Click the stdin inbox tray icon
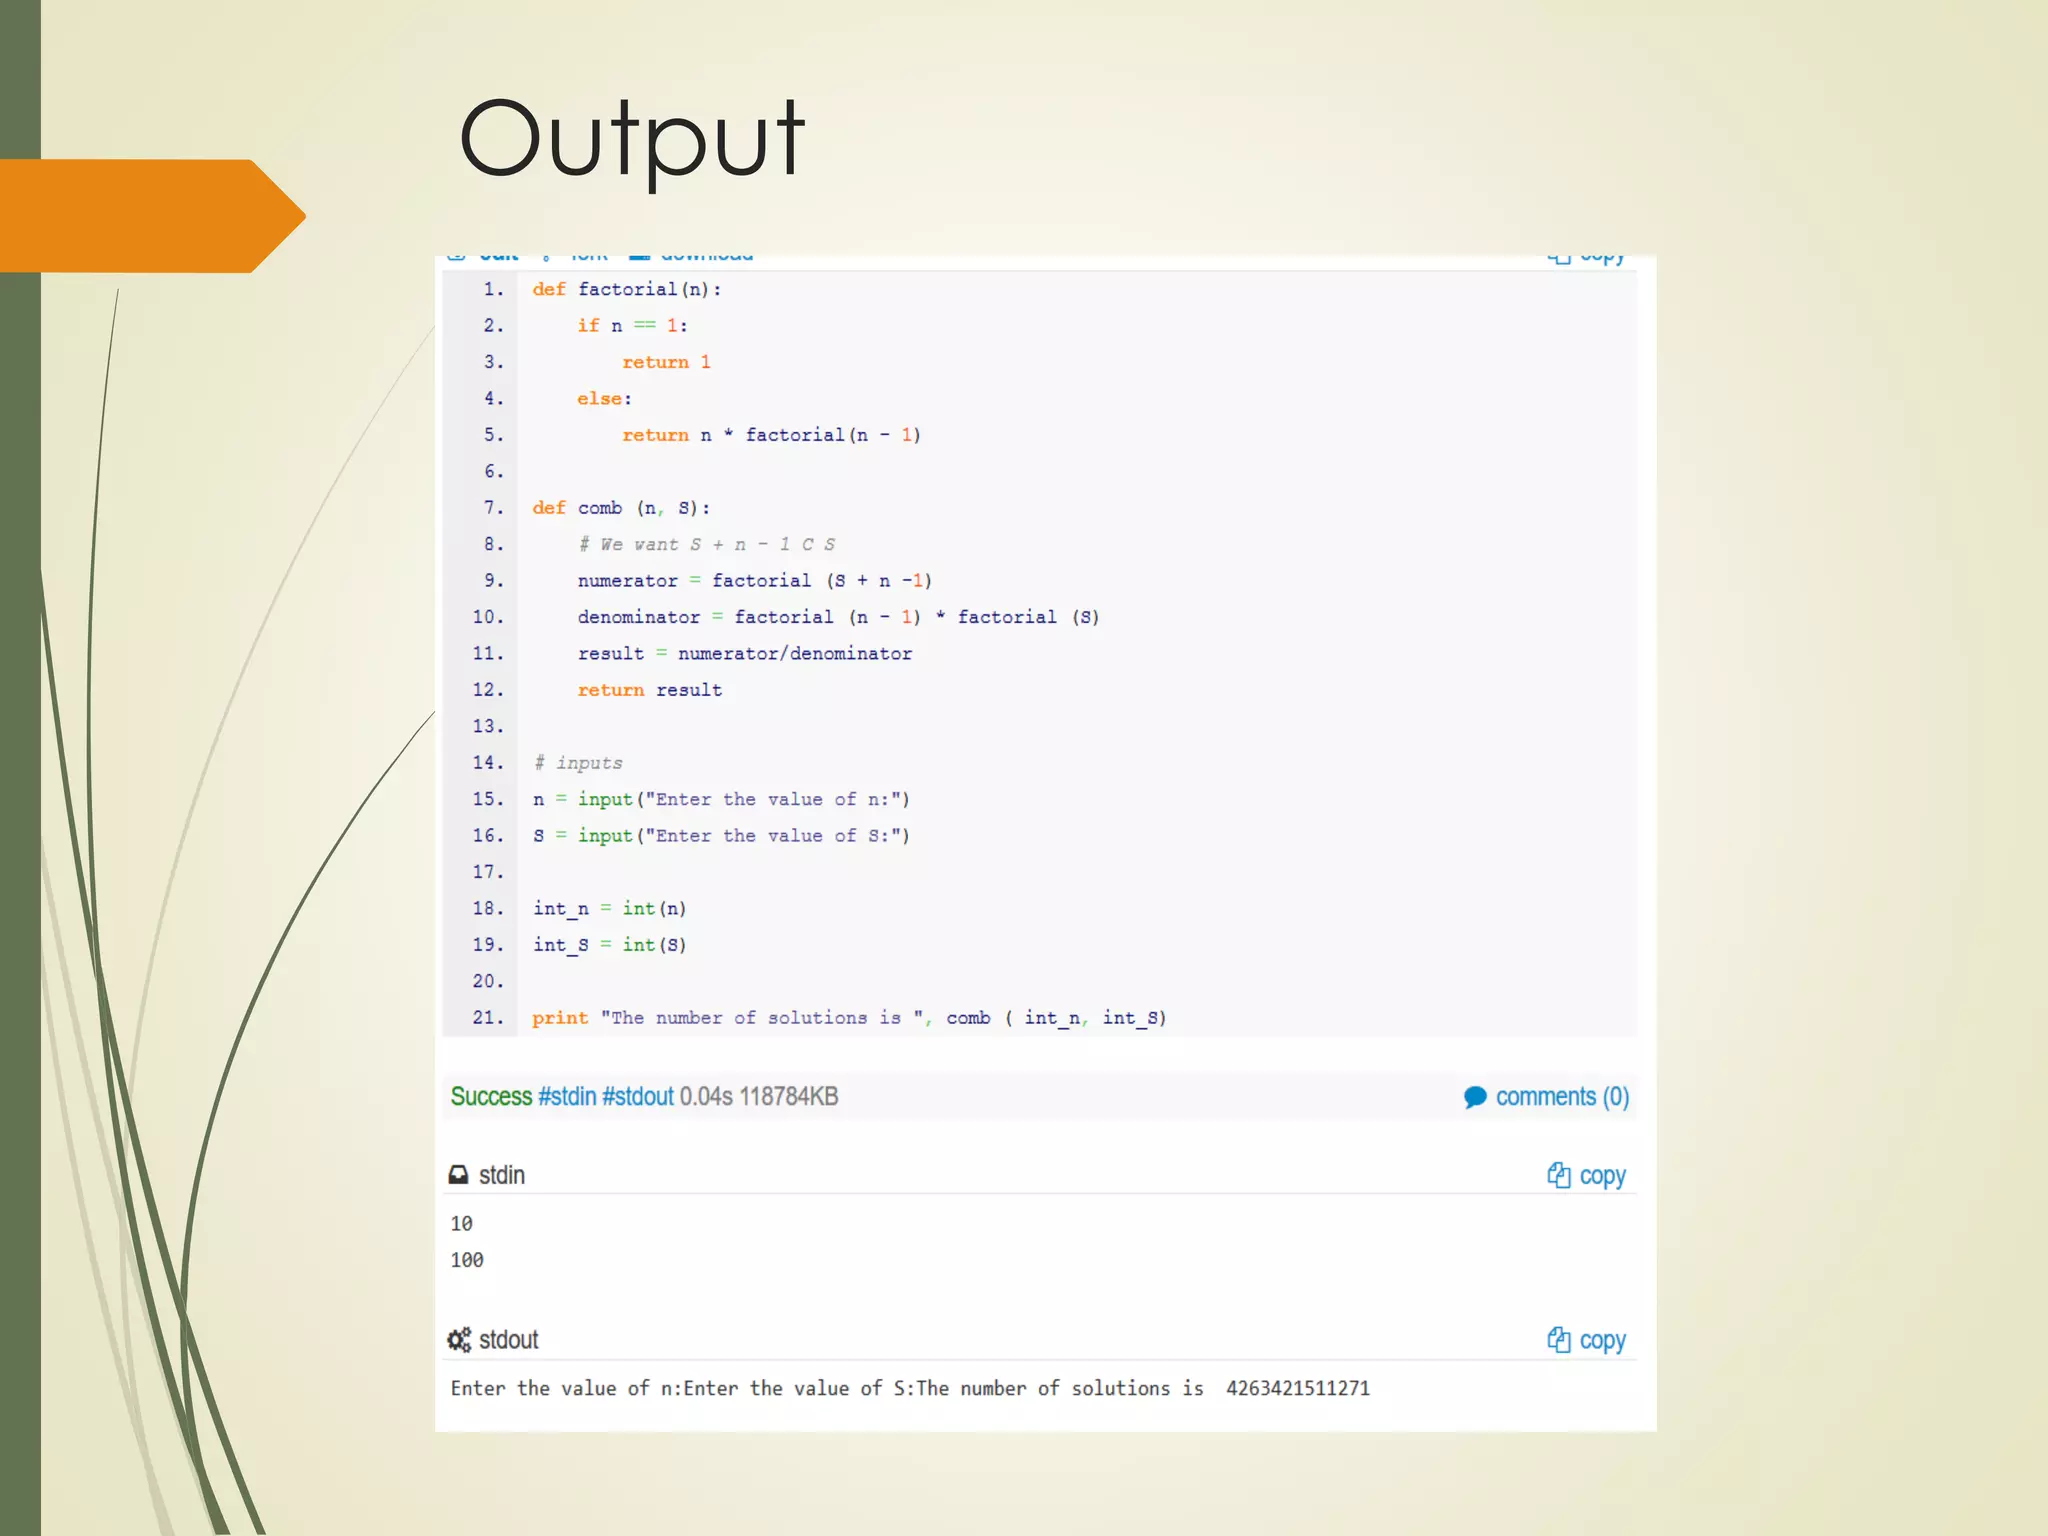This screenshot has height=1536, width=2048. click(458, 1175)
